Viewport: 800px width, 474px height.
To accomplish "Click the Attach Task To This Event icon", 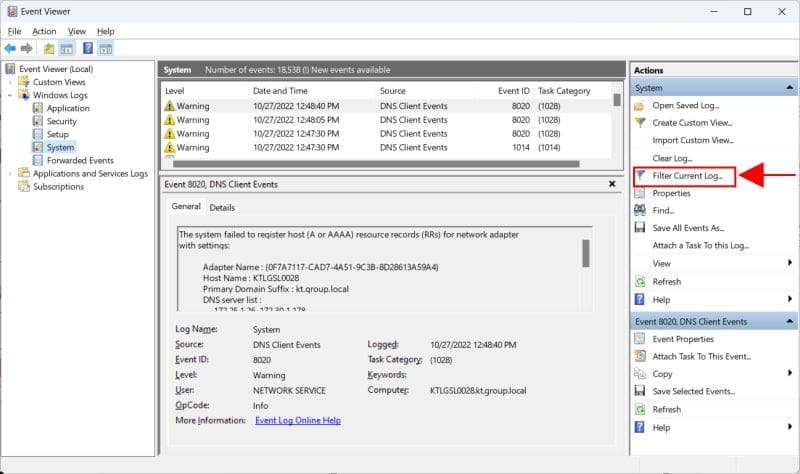I will point(641,356).
